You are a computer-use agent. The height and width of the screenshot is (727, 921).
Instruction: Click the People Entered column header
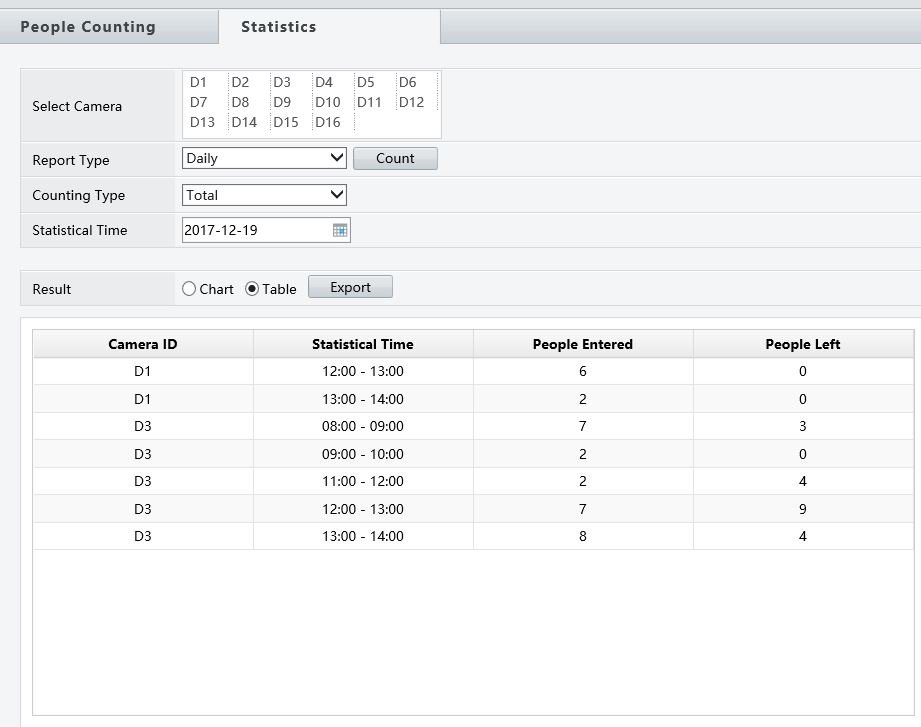coord(582,344)
